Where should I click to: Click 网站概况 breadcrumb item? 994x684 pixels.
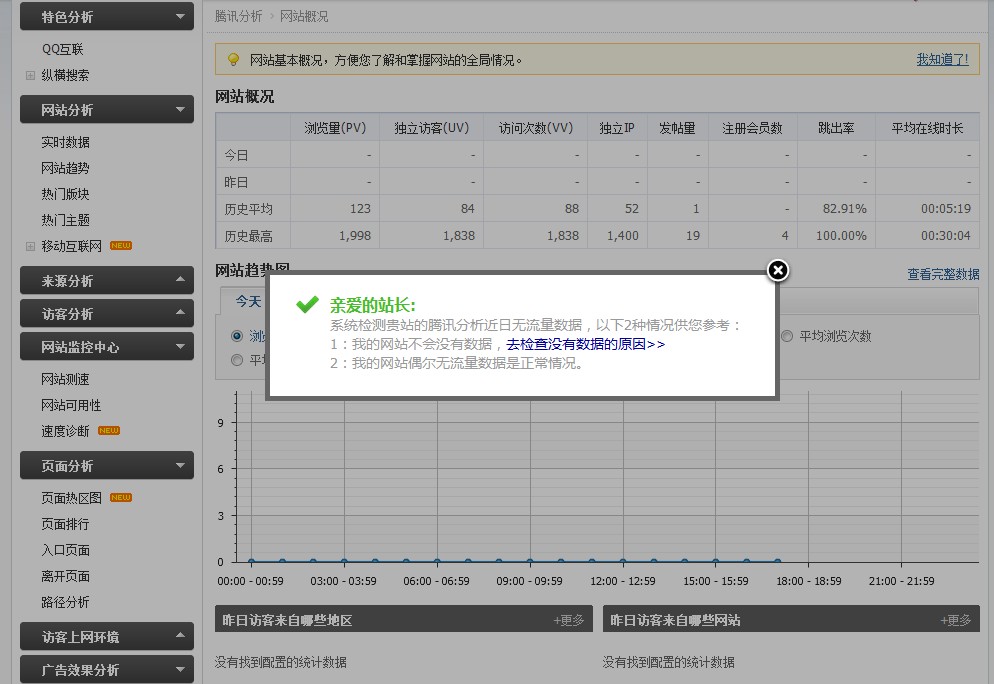click(x=304, y=16)
